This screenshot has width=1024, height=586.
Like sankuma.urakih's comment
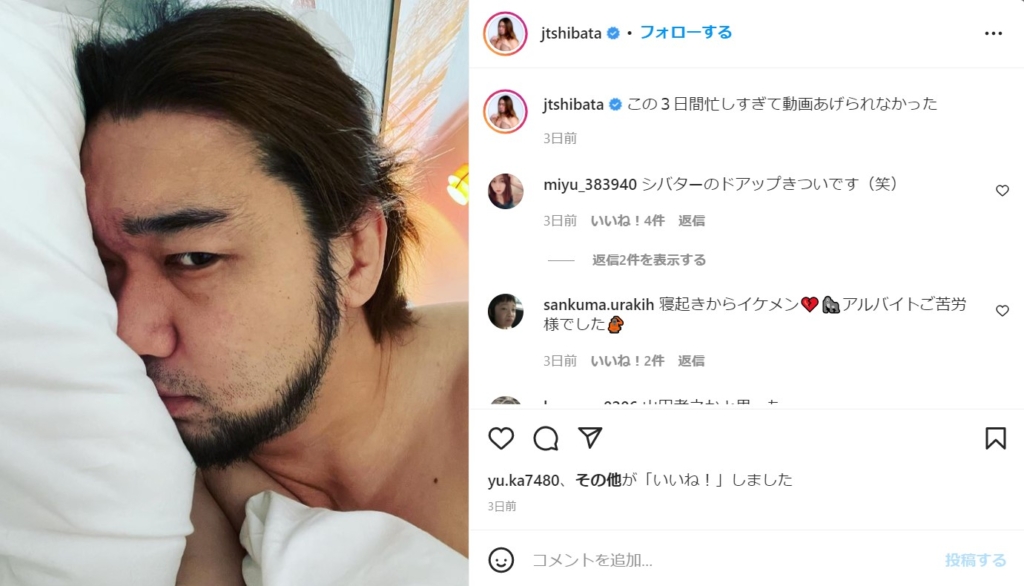tap(1002, 311)
